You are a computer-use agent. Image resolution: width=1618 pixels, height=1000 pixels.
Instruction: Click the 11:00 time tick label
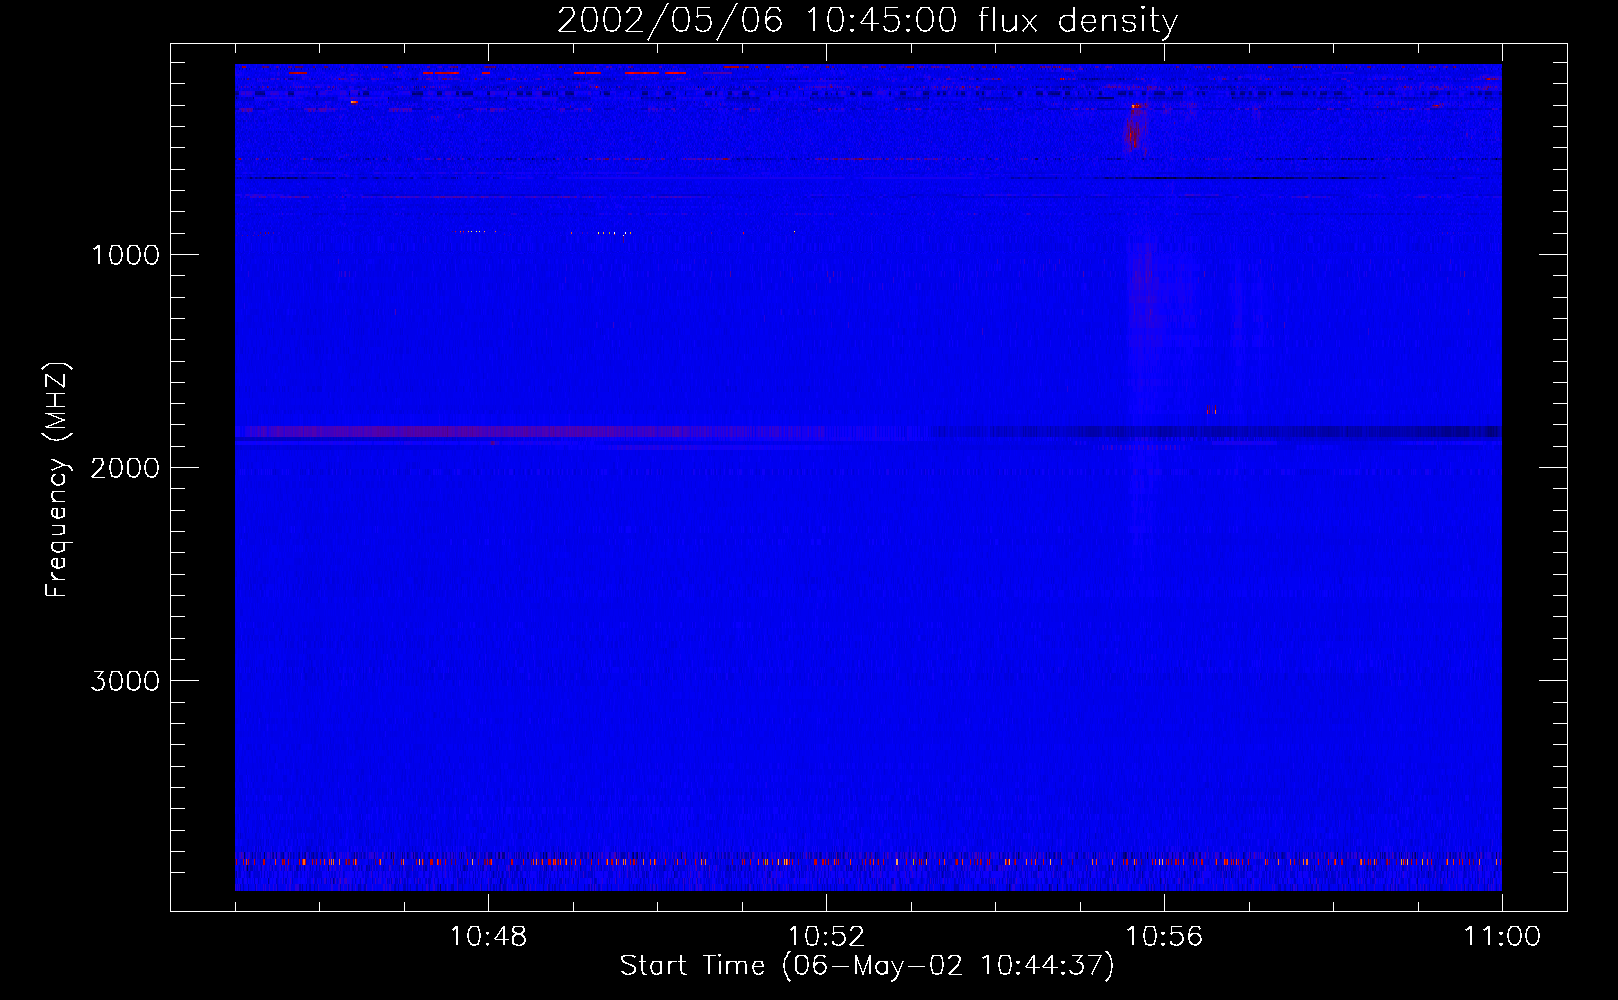[x=1502, y=937]
